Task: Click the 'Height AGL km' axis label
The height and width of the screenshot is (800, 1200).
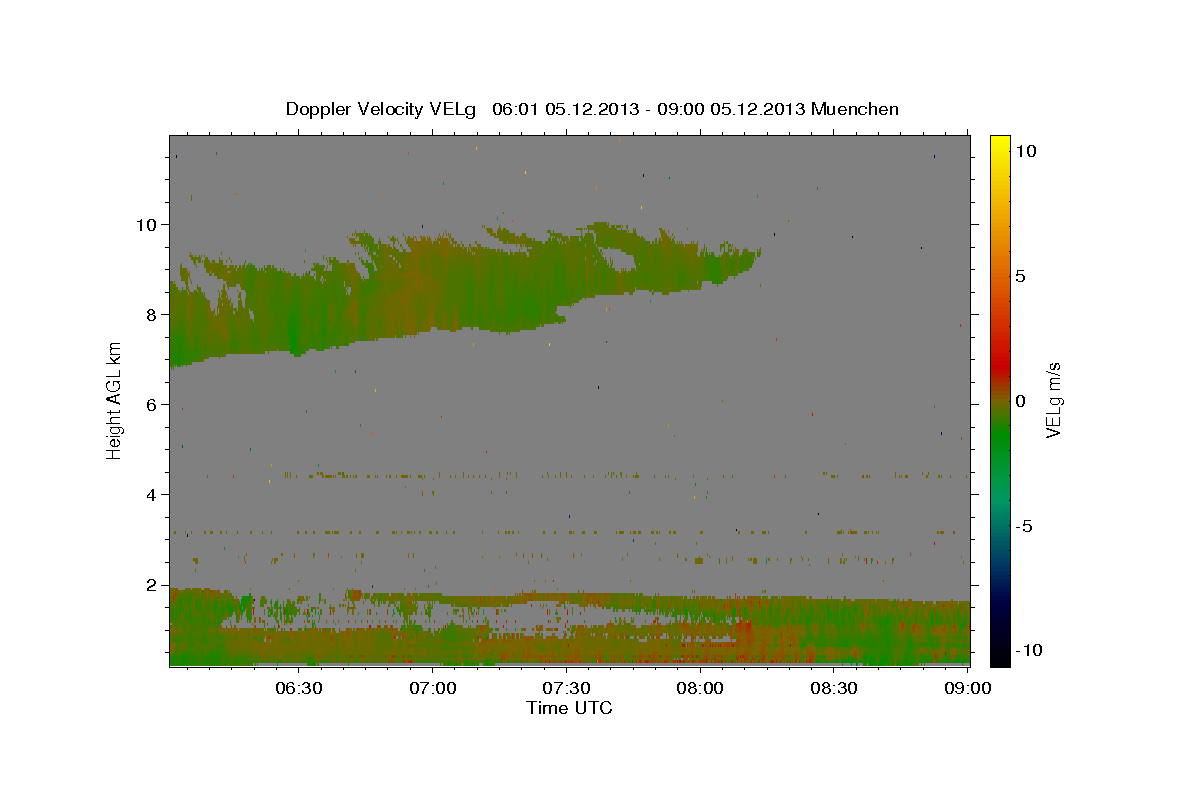Action: pos(114,400)
